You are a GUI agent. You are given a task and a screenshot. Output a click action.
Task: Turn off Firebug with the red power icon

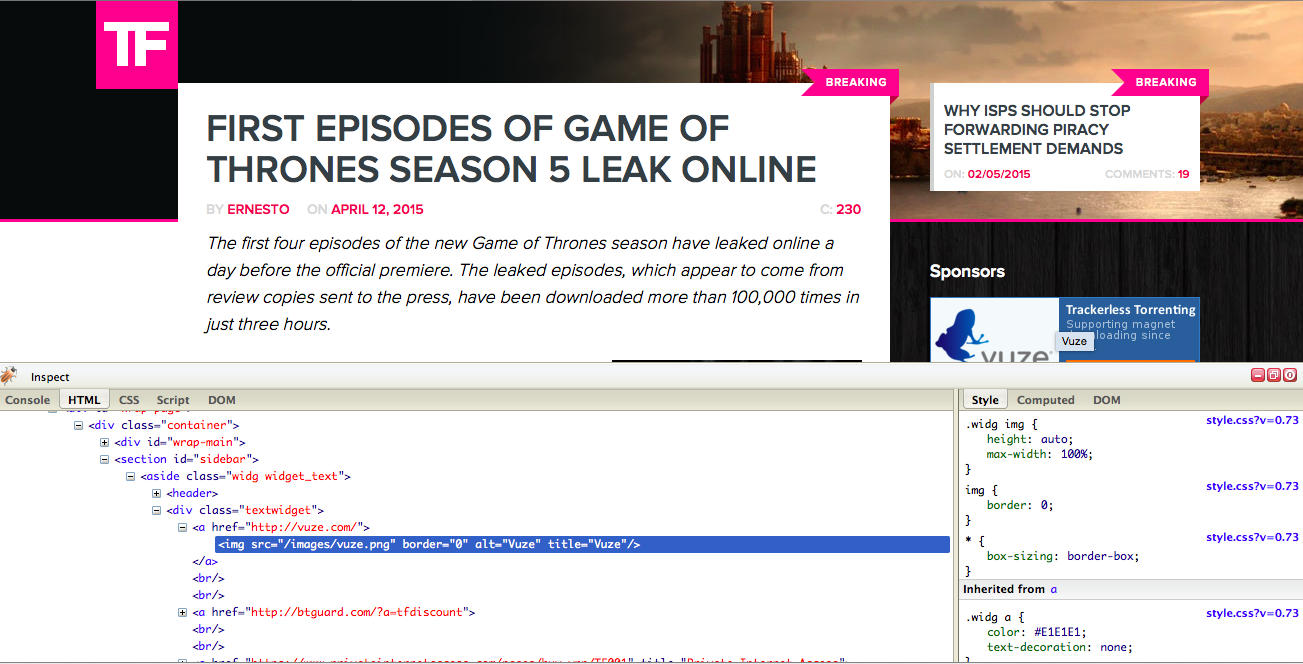coord(1290,376)
